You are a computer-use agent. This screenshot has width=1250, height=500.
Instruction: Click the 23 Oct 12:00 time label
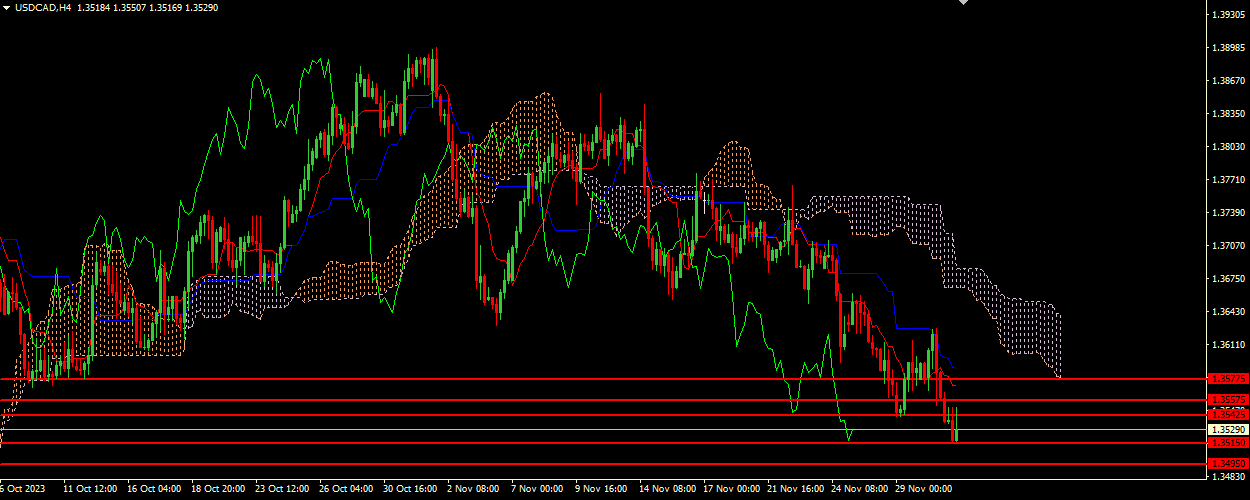(282, 491)
